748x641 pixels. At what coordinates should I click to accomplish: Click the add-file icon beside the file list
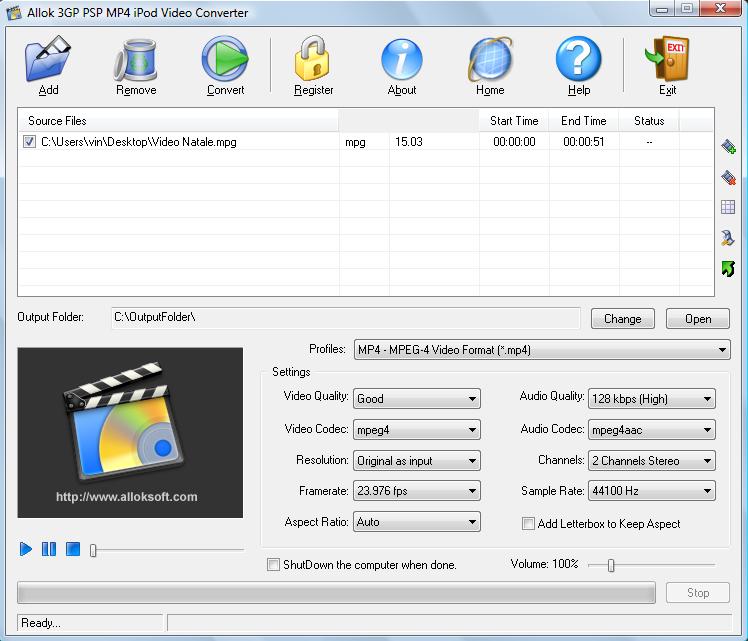[728, 146]
